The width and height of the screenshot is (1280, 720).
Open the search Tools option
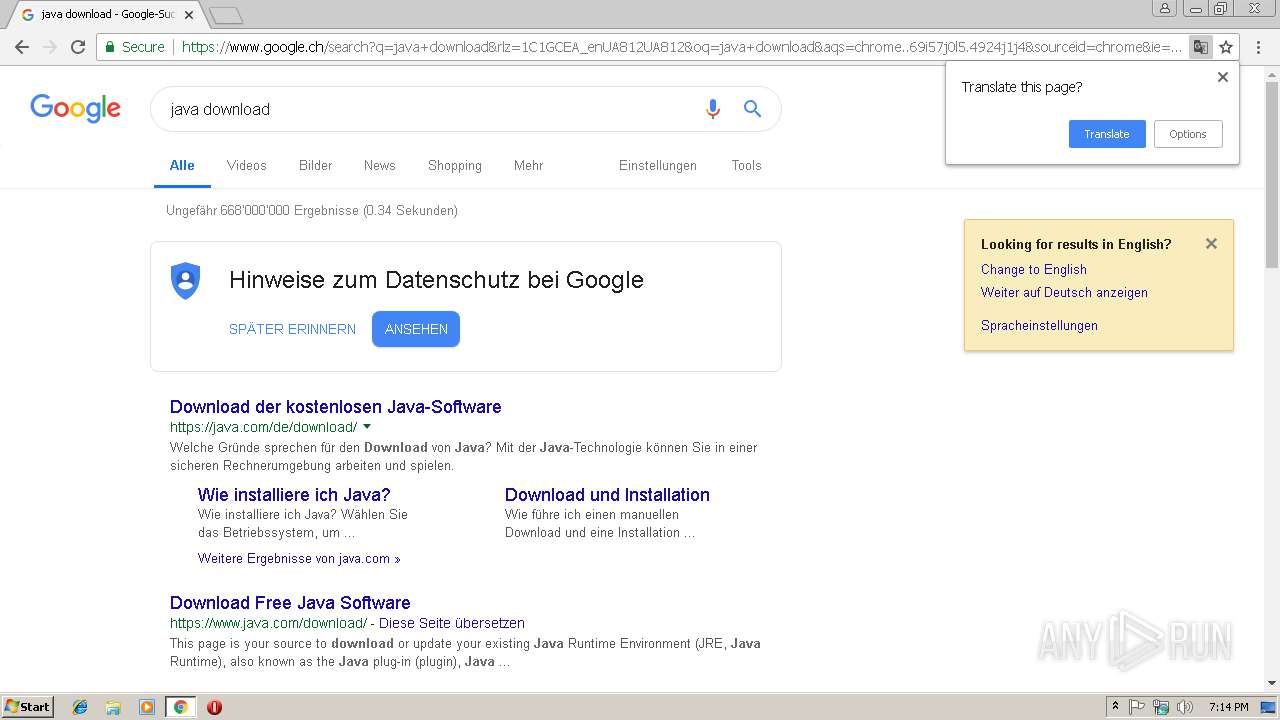coord(746,166)
